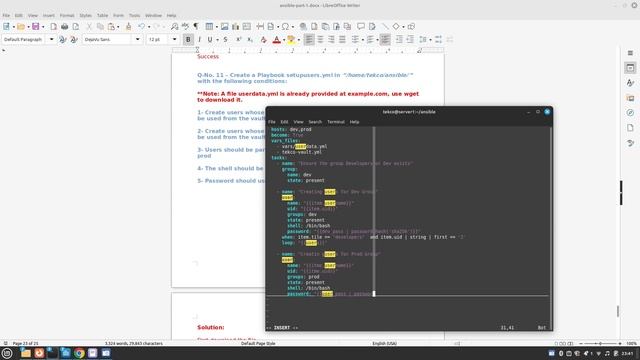
Task: Open sidebar Gallery deck
Action: click(x=630, y=98)
